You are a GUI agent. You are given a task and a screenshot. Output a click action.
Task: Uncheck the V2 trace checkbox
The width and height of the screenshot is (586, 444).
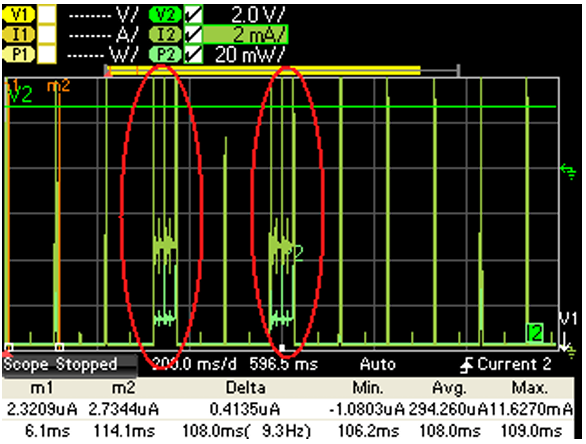(194, 14)
